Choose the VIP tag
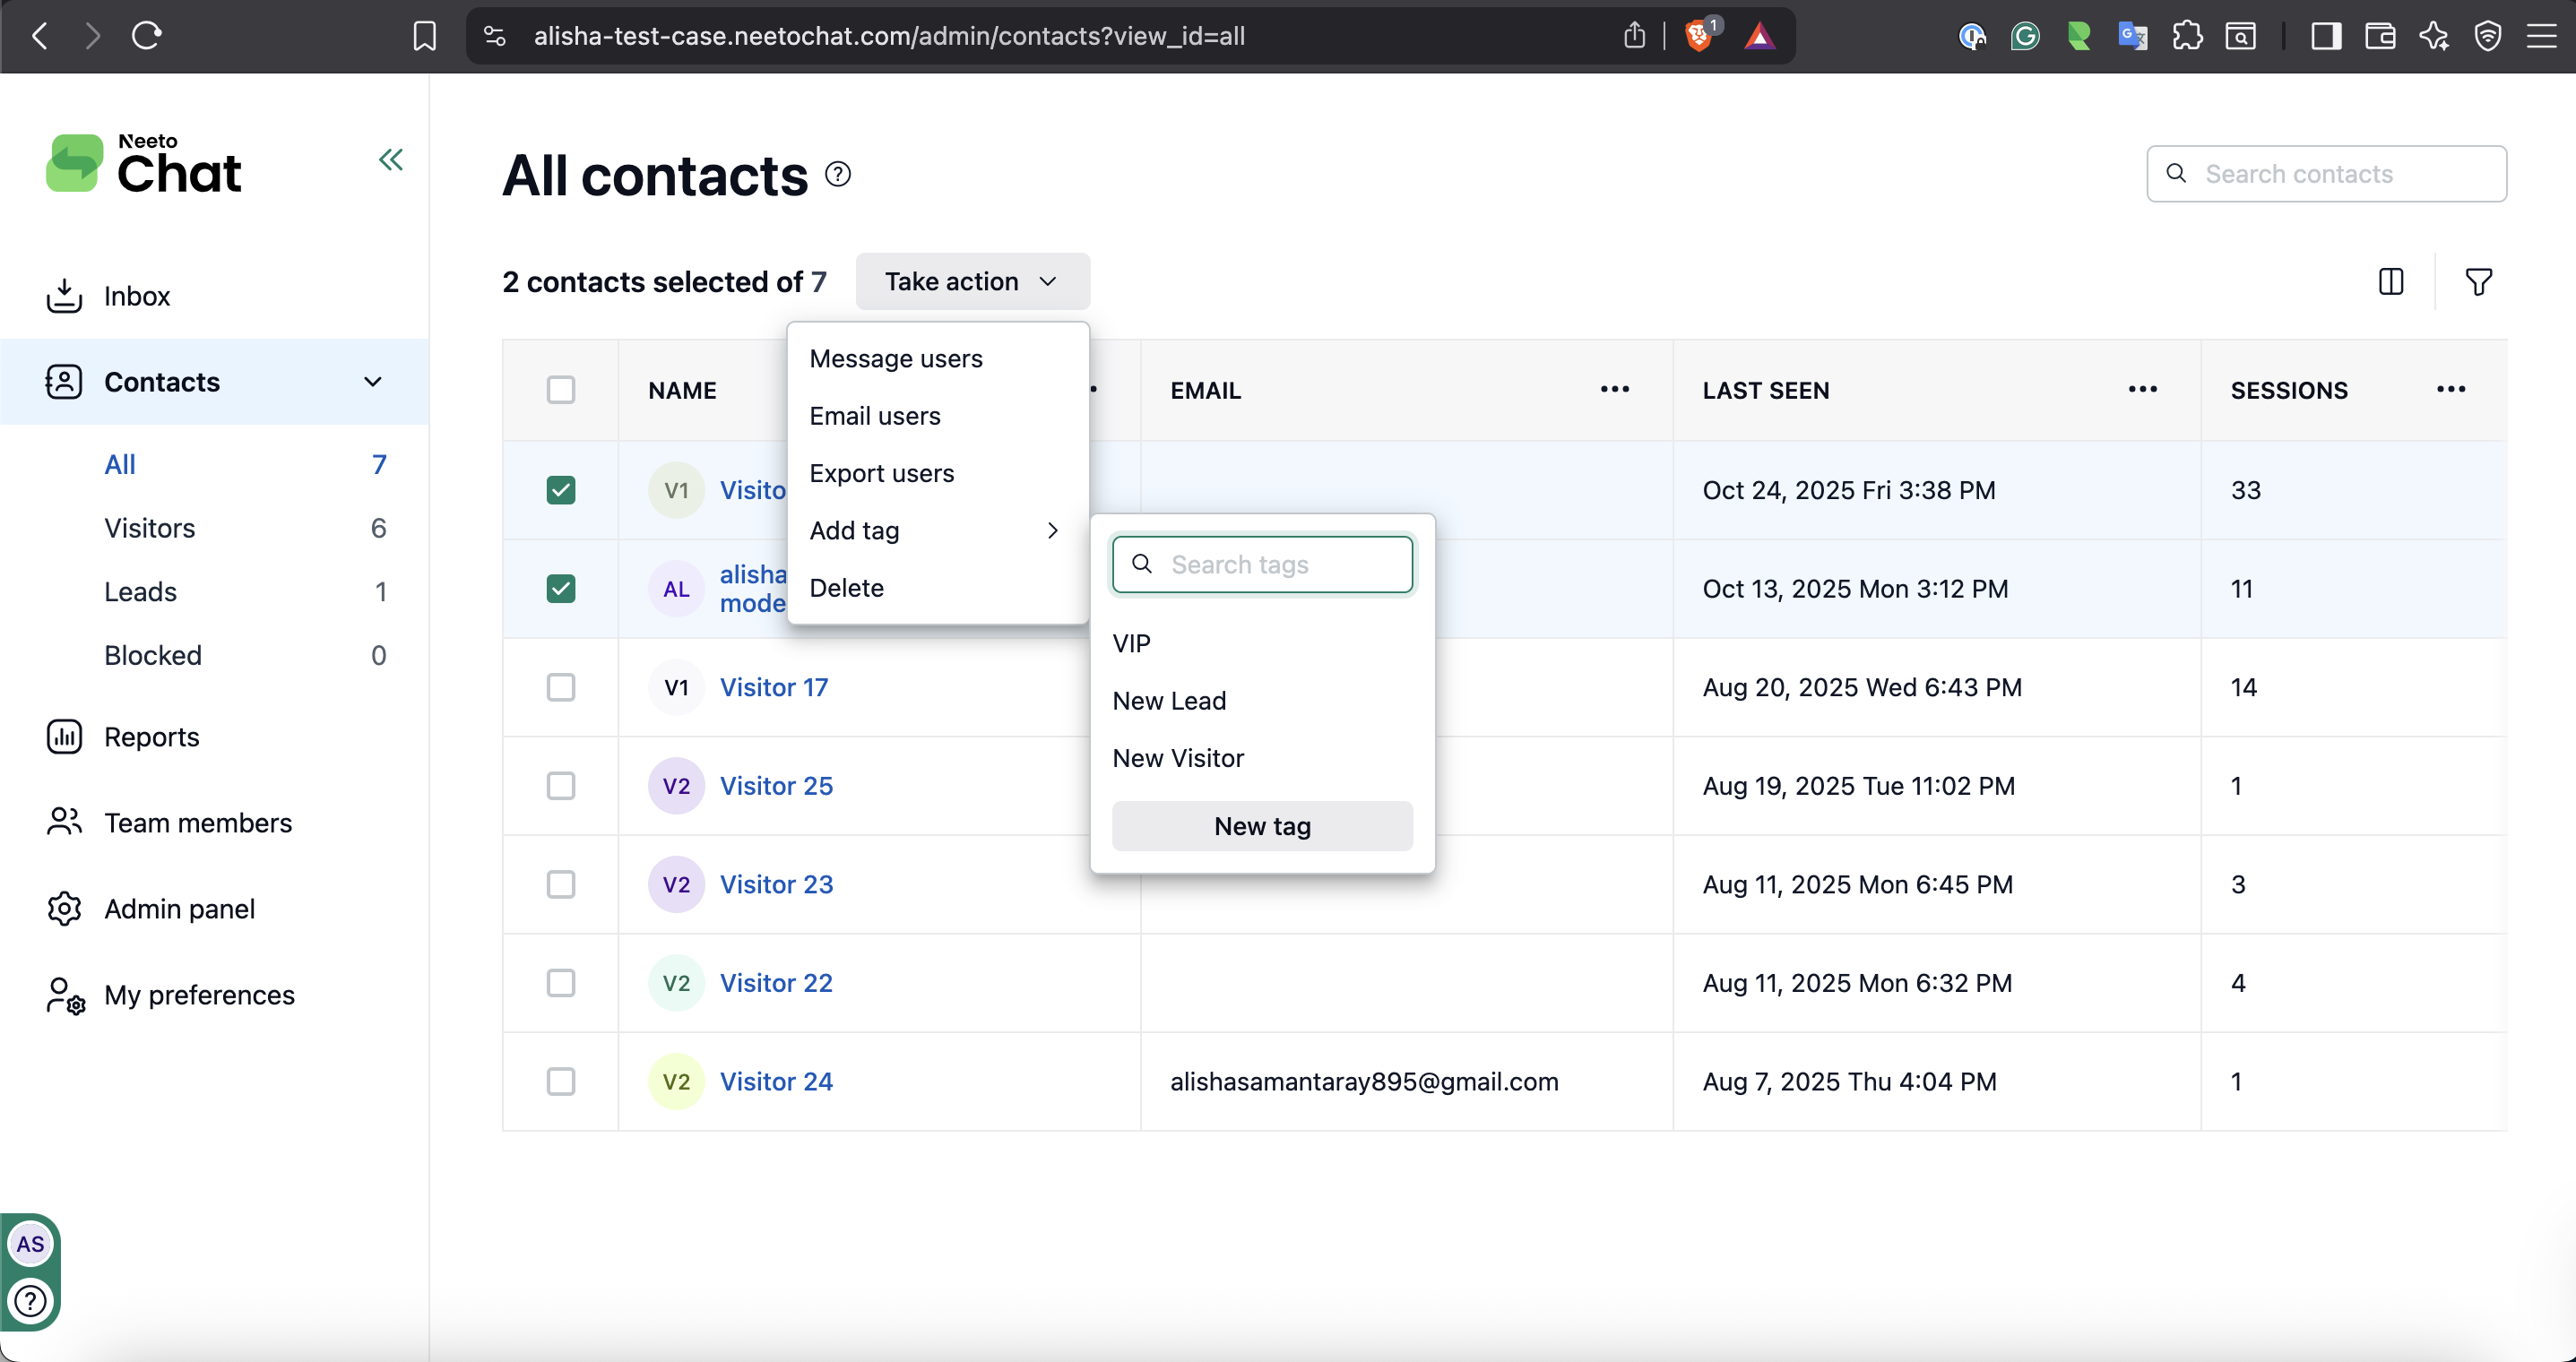Viewport: 2576px width, 1362px height. click(1131, 644)
